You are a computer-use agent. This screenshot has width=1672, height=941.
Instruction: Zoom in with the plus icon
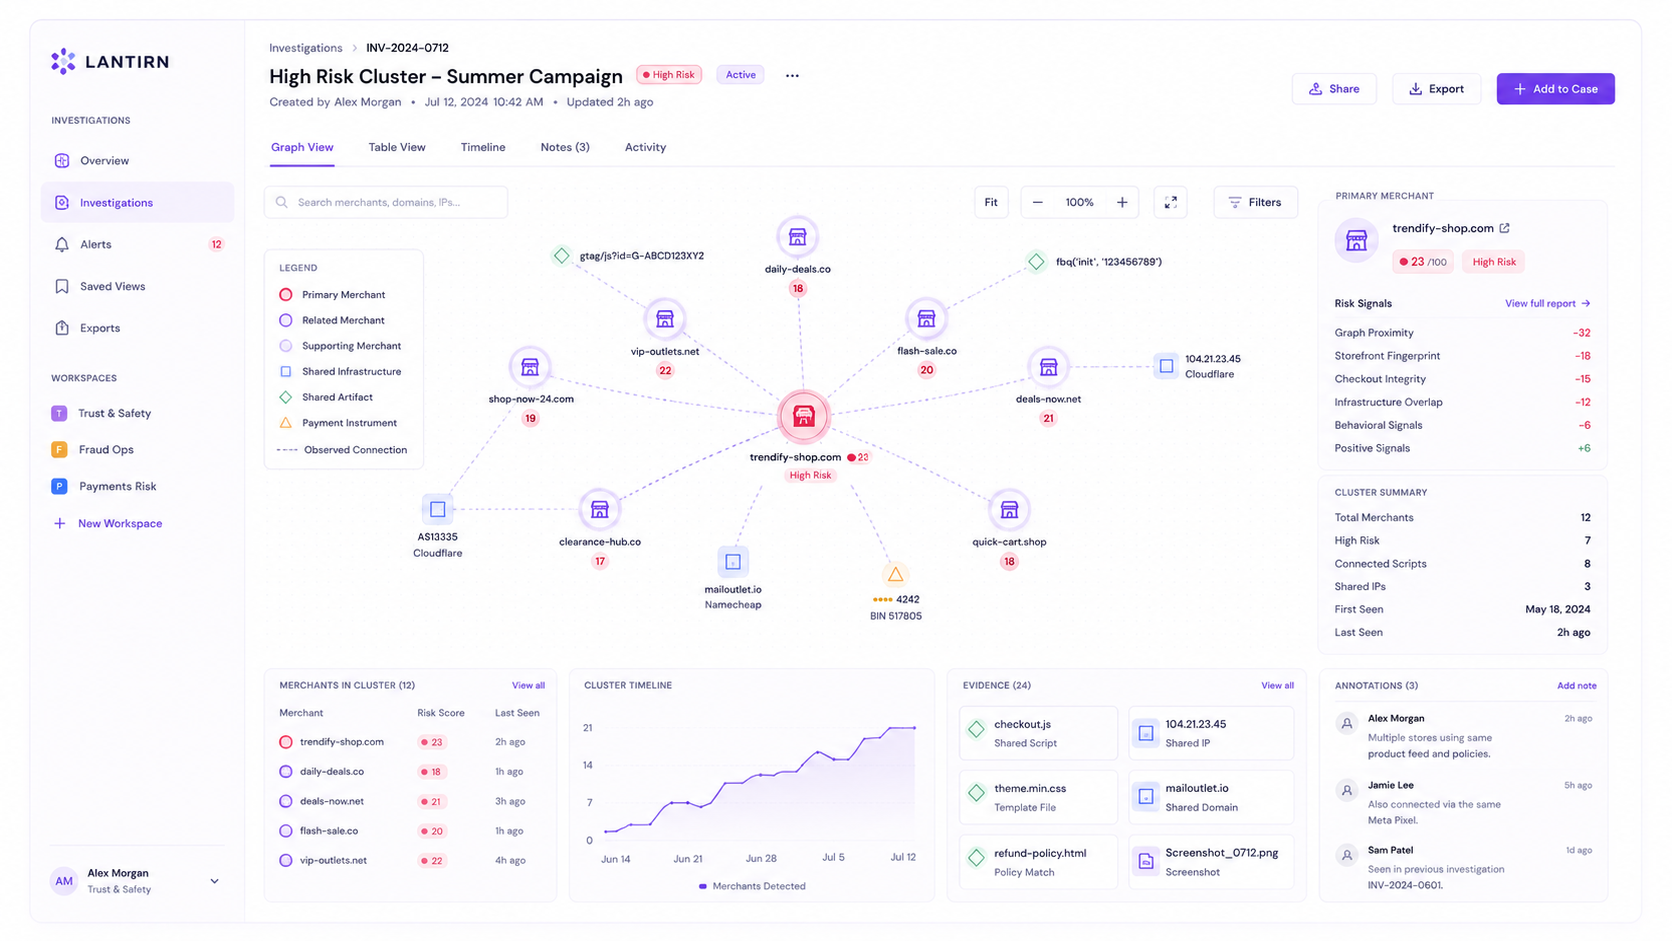click(x=1122, y=202)
